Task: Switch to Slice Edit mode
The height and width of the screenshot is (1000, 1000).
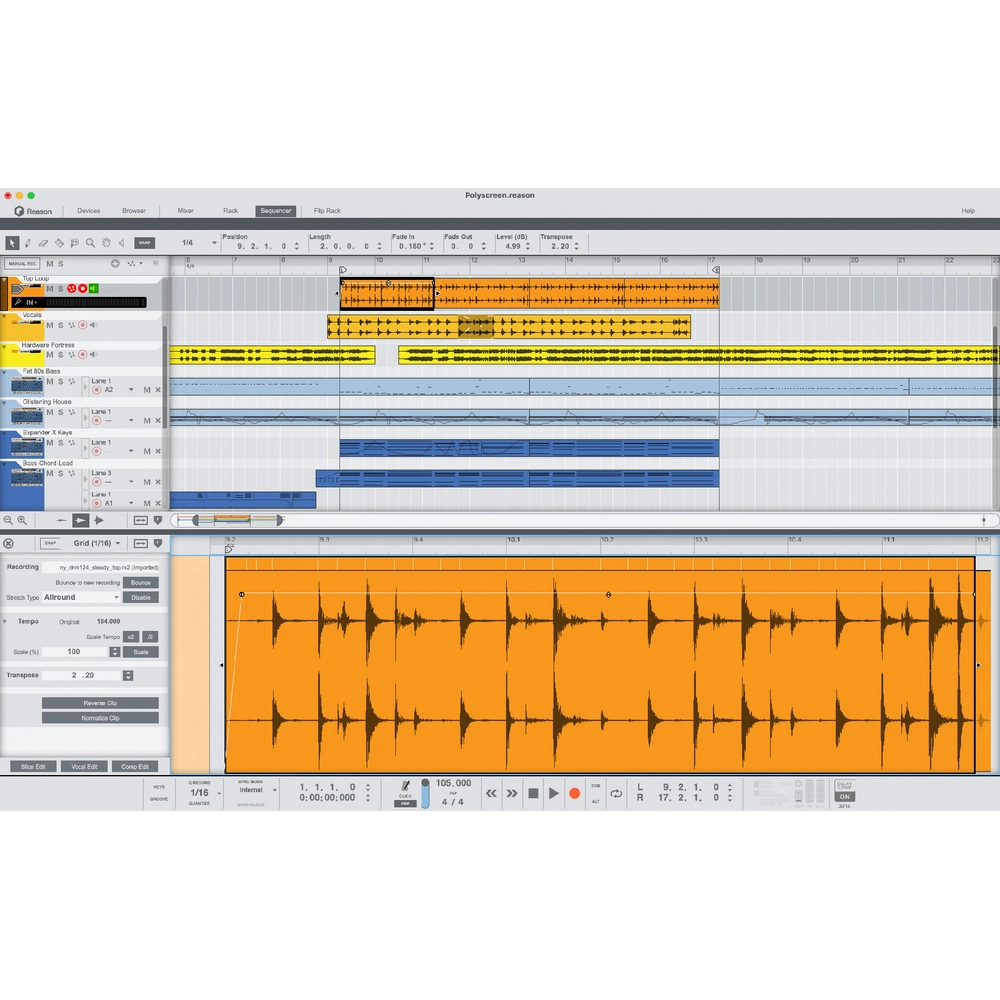Action: (33, 767)
